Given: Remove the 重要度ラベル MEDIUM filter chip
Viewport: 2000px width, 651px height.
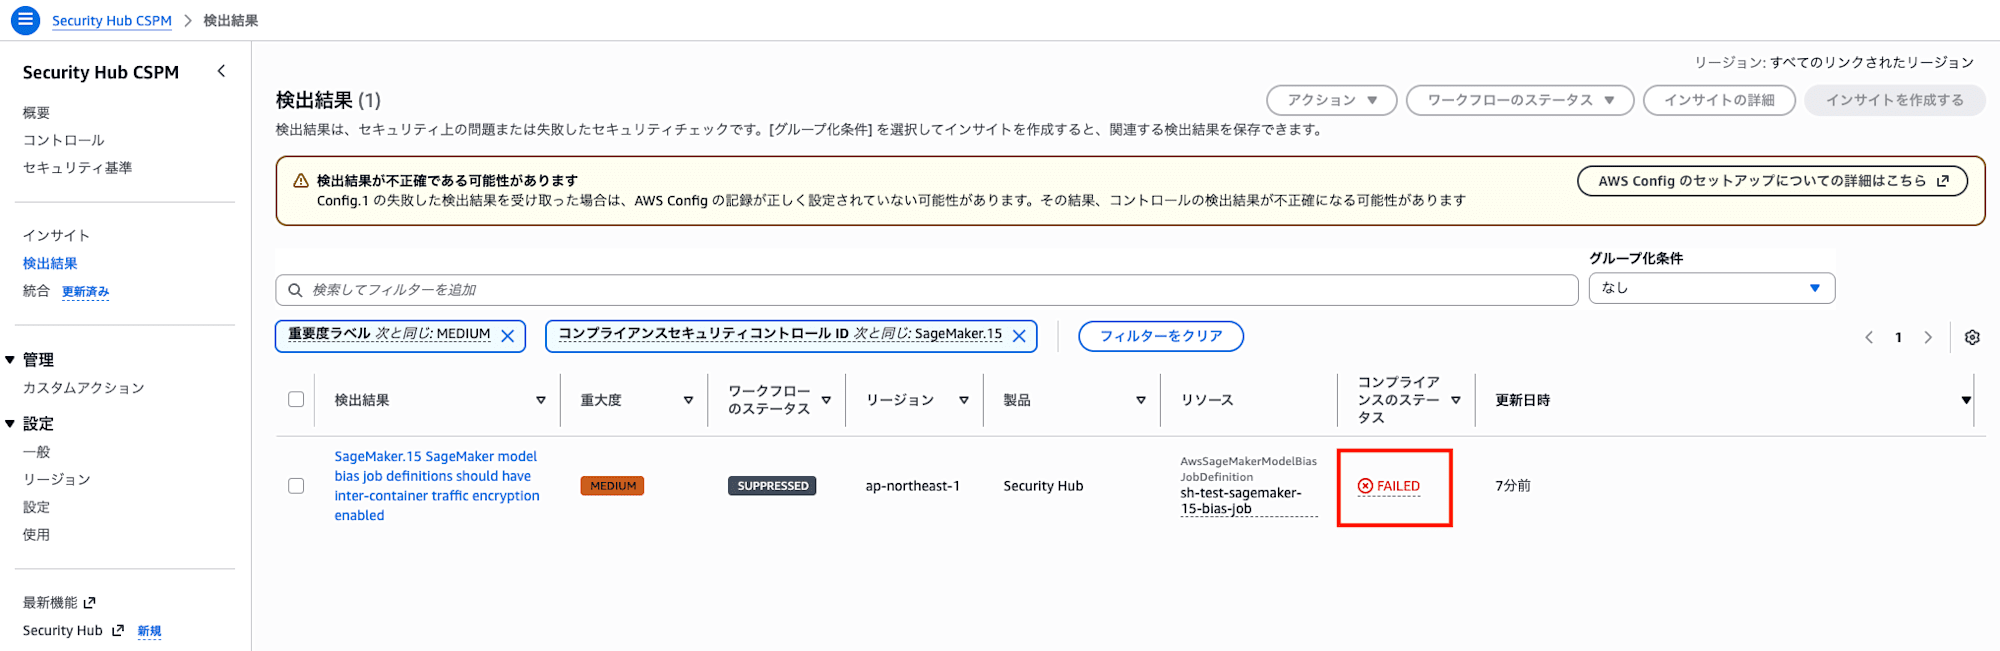Looking at the screenshot, I should [508, 336].
